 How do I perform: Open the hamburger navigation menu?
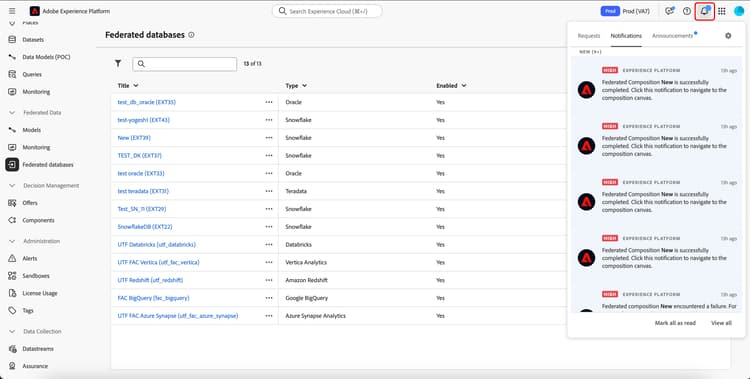[12, 11]
